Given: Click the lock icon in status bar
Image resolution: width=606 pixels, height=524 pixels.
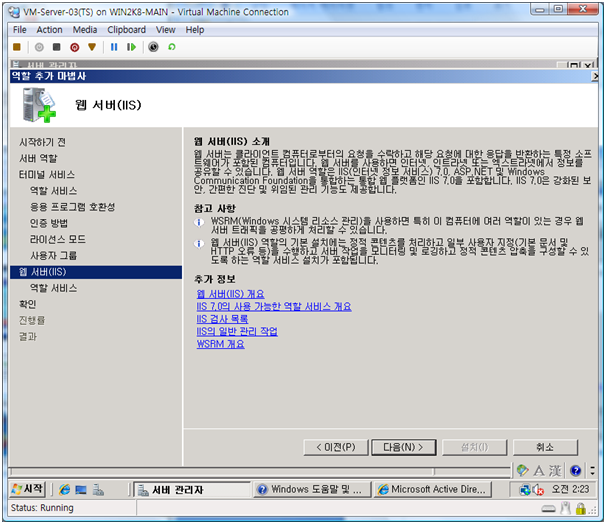Looking at the screenshot, I should pyautogui.click(x=580, y=509).
